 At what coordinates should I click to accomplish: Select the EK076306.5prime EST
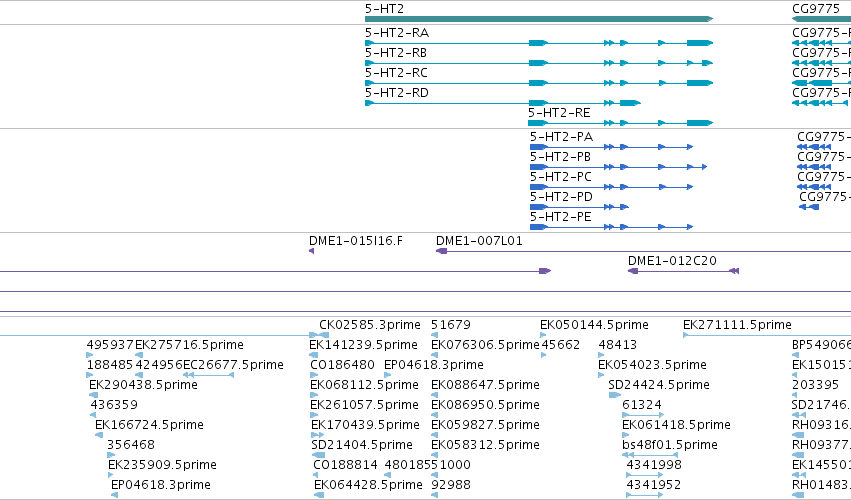coord(434,355)
